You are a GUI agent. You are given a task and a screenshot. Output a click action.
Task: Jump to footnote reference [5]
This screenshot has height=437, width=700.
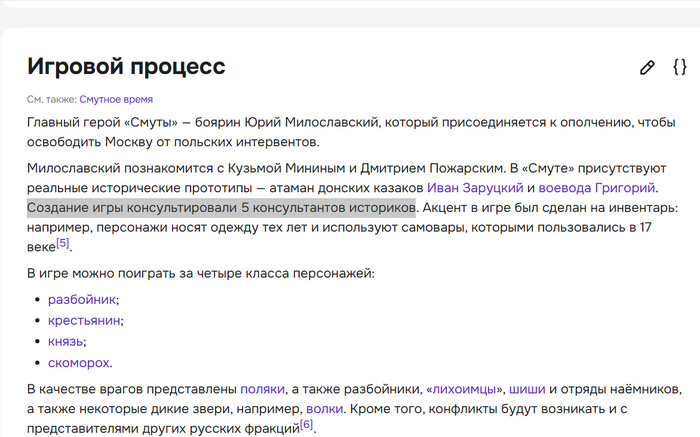point(63,243)
